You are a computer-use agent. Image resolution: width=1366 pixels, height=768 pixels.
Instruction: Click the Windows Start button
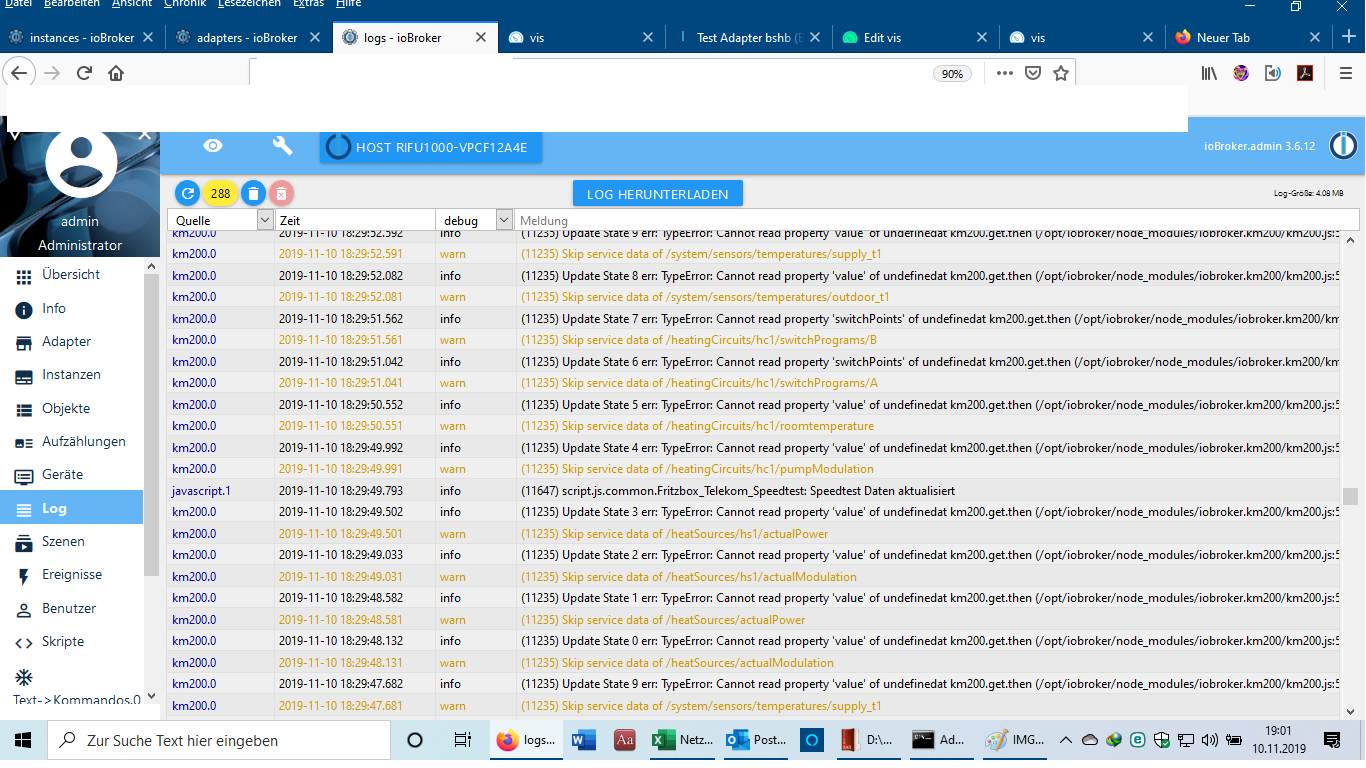[22, 740]
